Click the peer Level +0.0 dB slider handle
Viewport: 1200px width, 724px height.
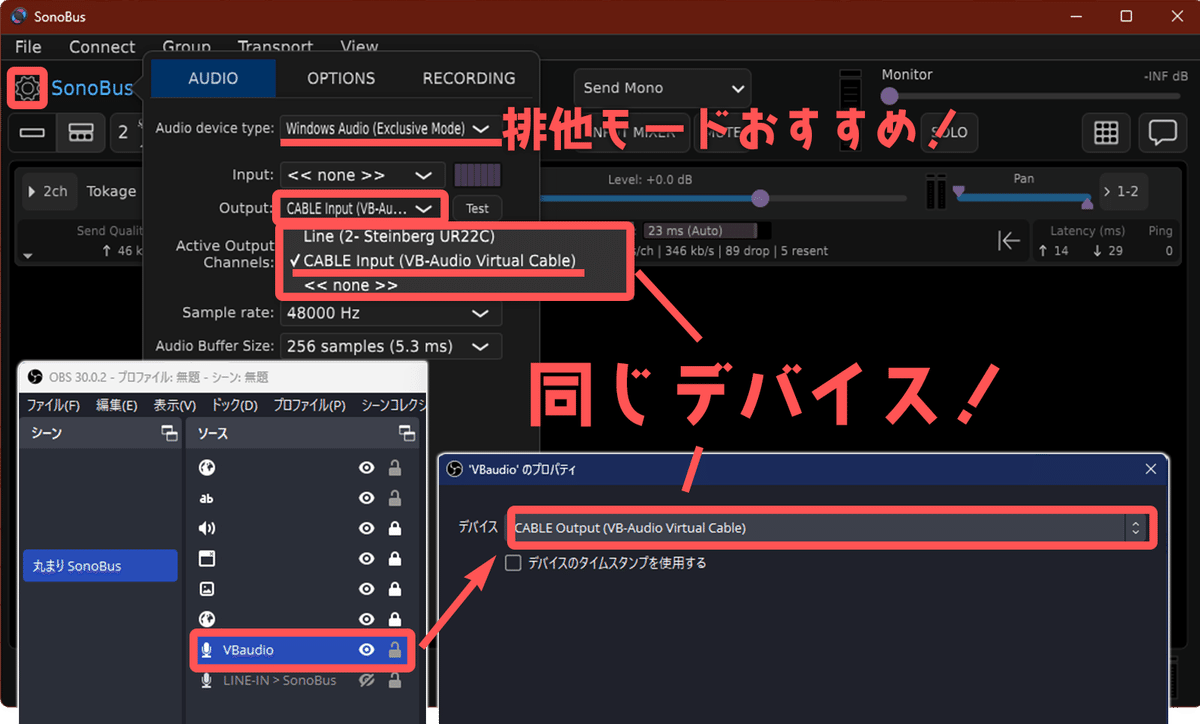point(760,198)
